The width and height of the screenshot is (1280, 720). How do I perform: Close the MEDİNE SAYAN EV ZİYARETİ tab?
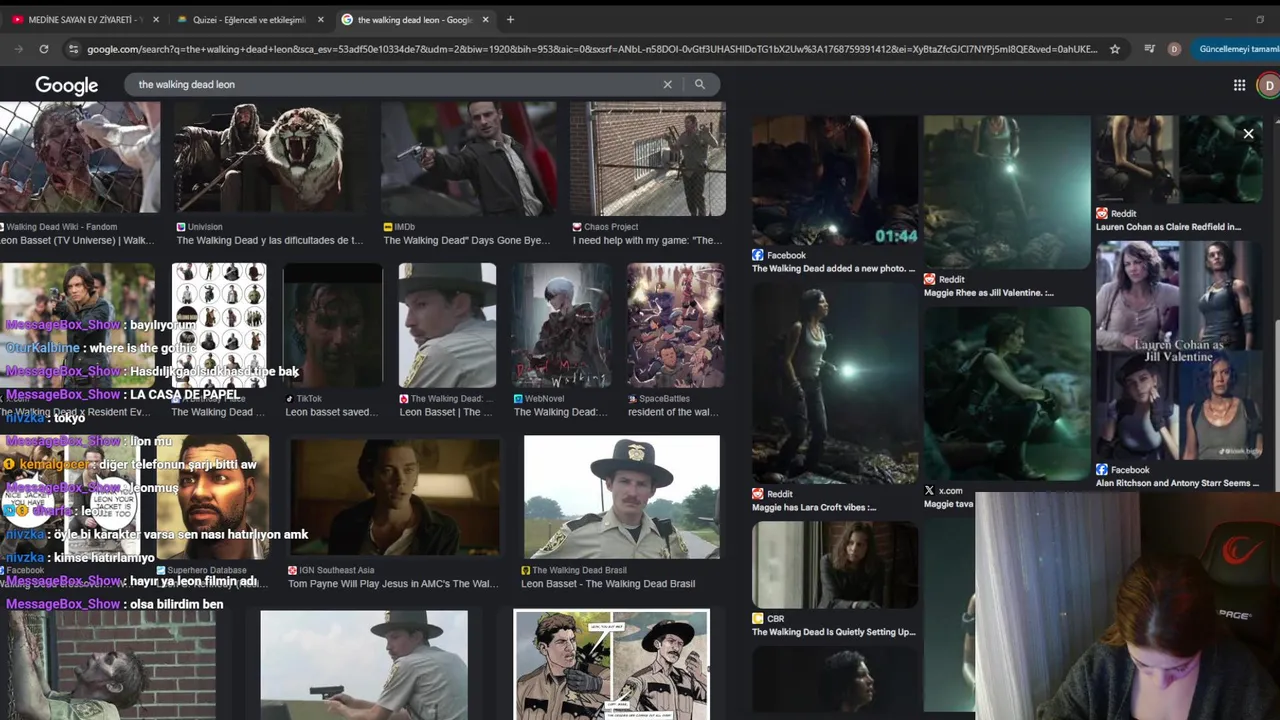(x=155, y=19)
